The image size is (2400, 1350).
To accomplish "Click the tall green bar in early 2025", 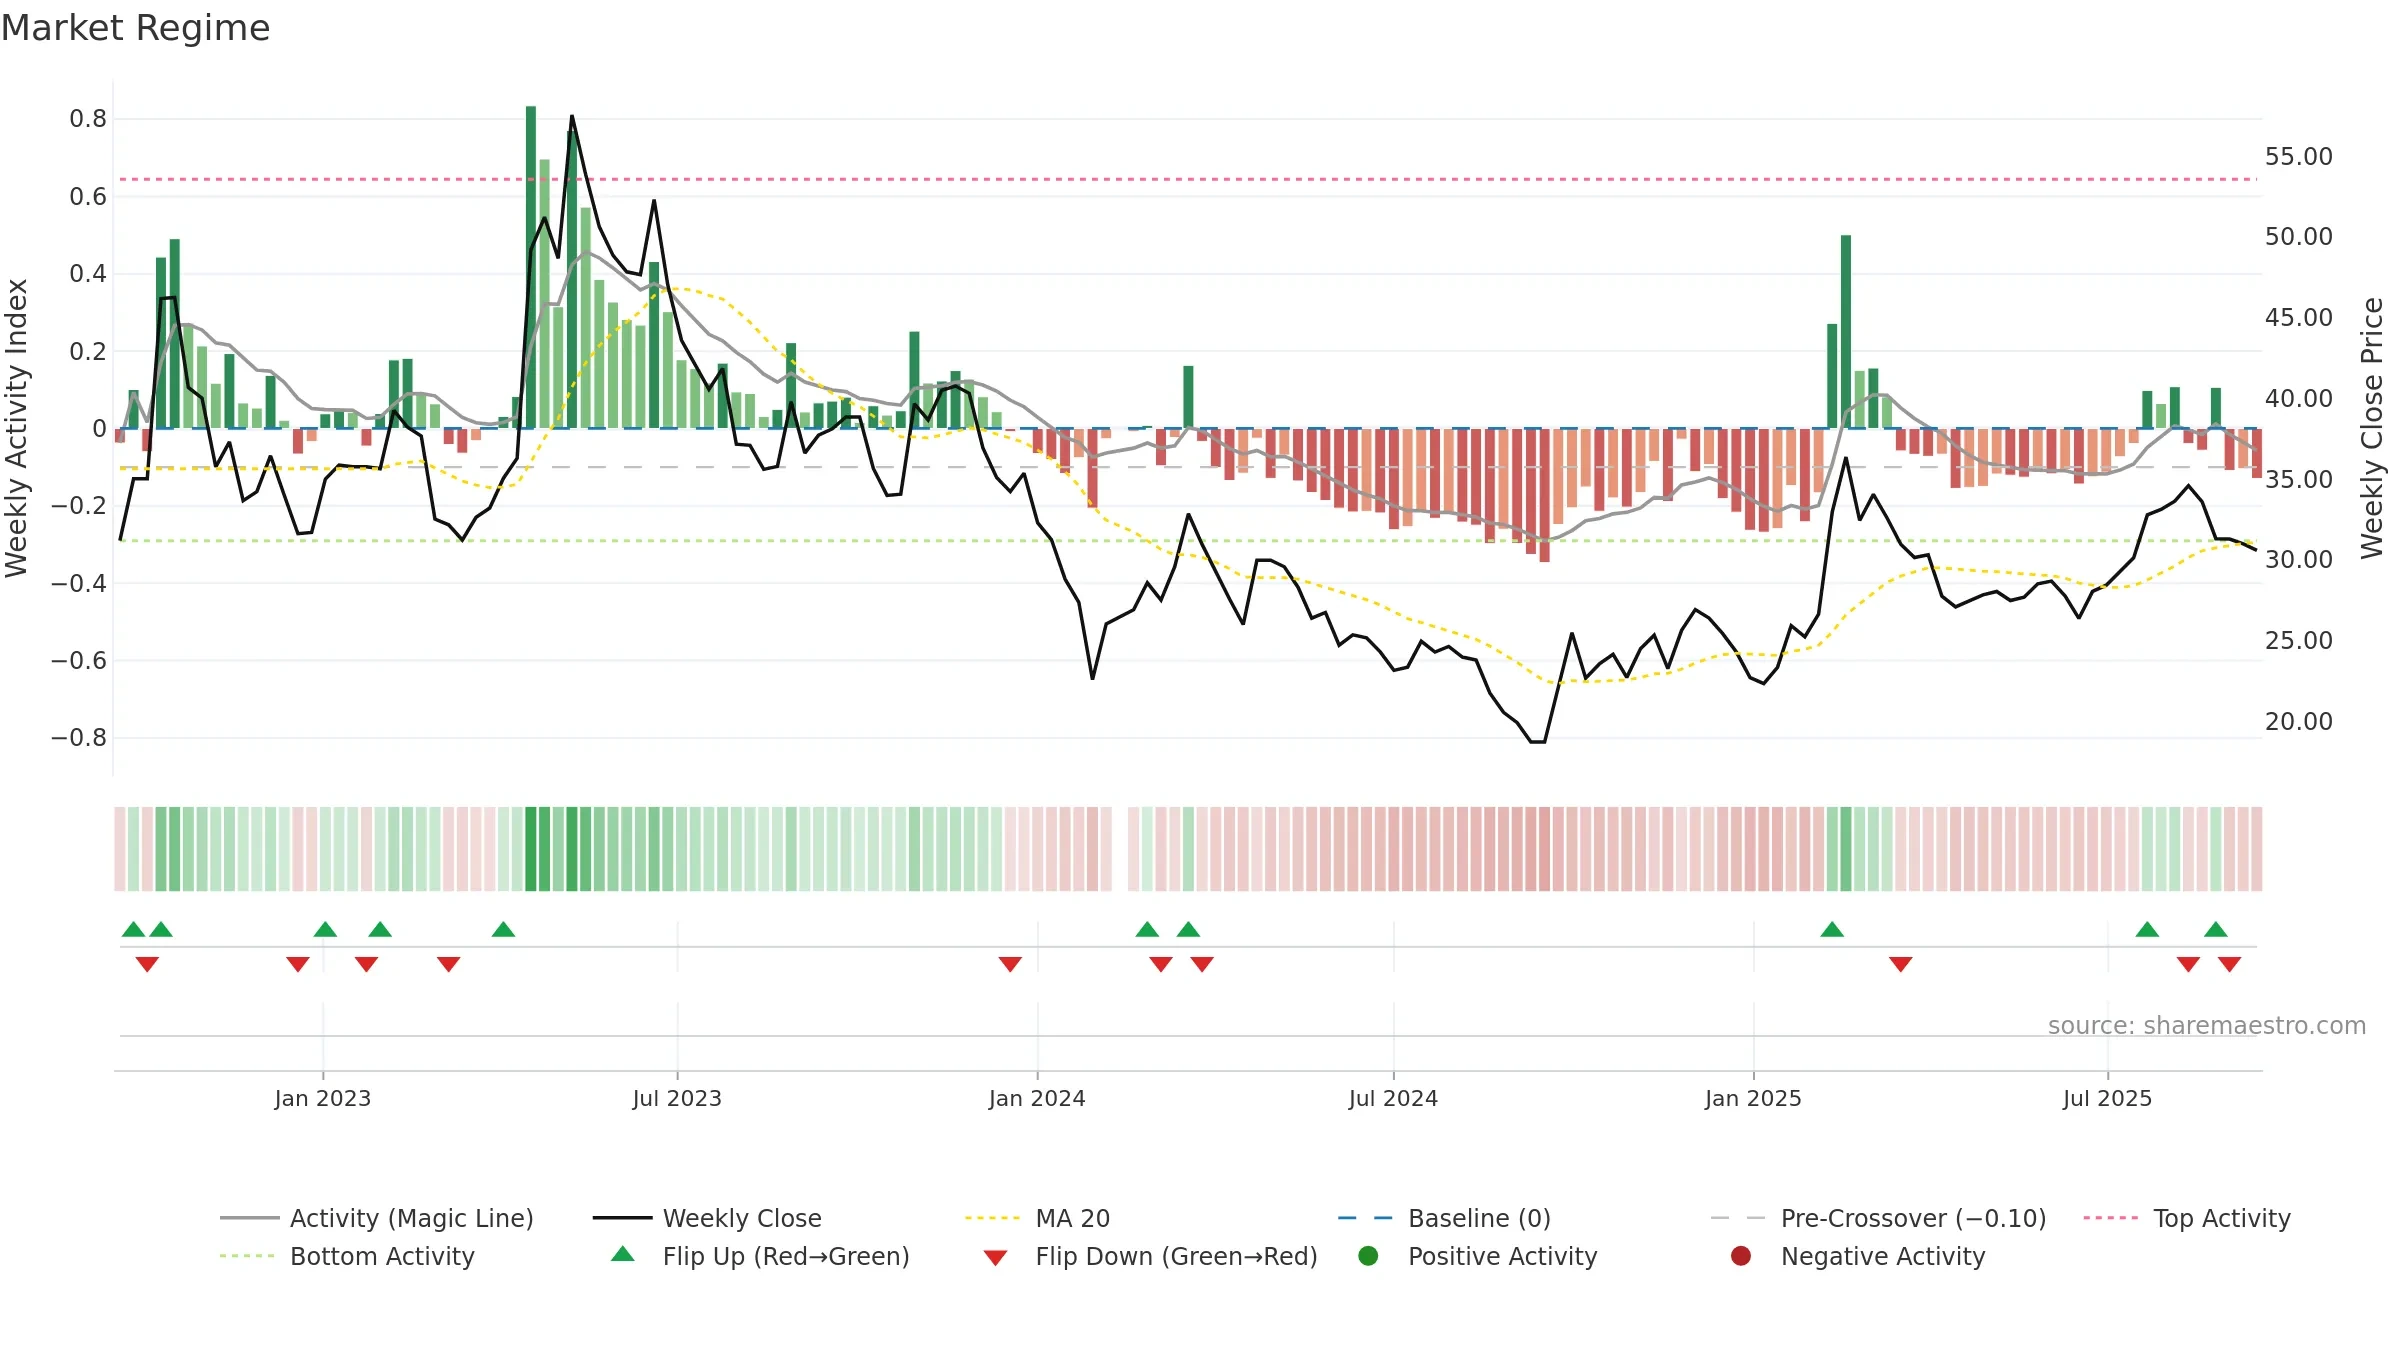I will [x=1846, y=332].
